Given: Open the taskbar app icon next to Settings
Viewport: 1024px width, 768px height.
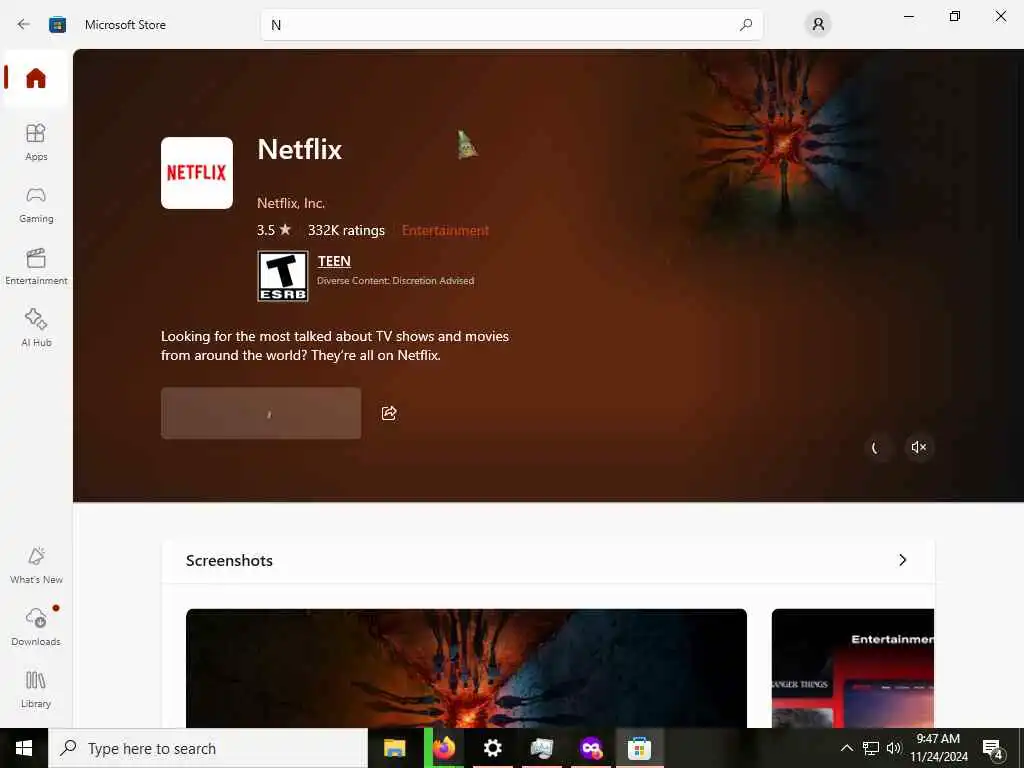Looking at the screenshot, I should point(541,748).
